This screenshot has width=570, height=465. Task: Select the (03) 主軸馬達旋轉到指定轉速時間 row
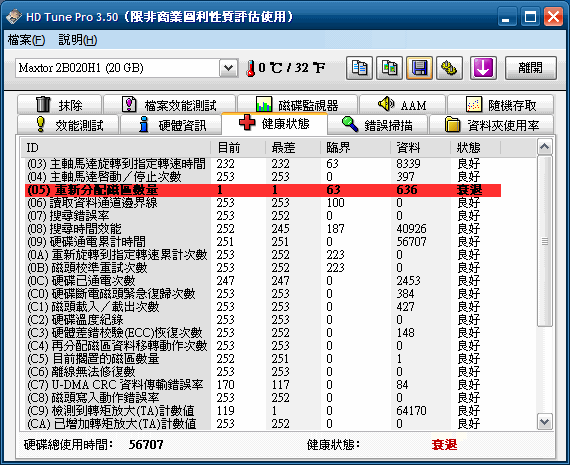click(263, 164)
